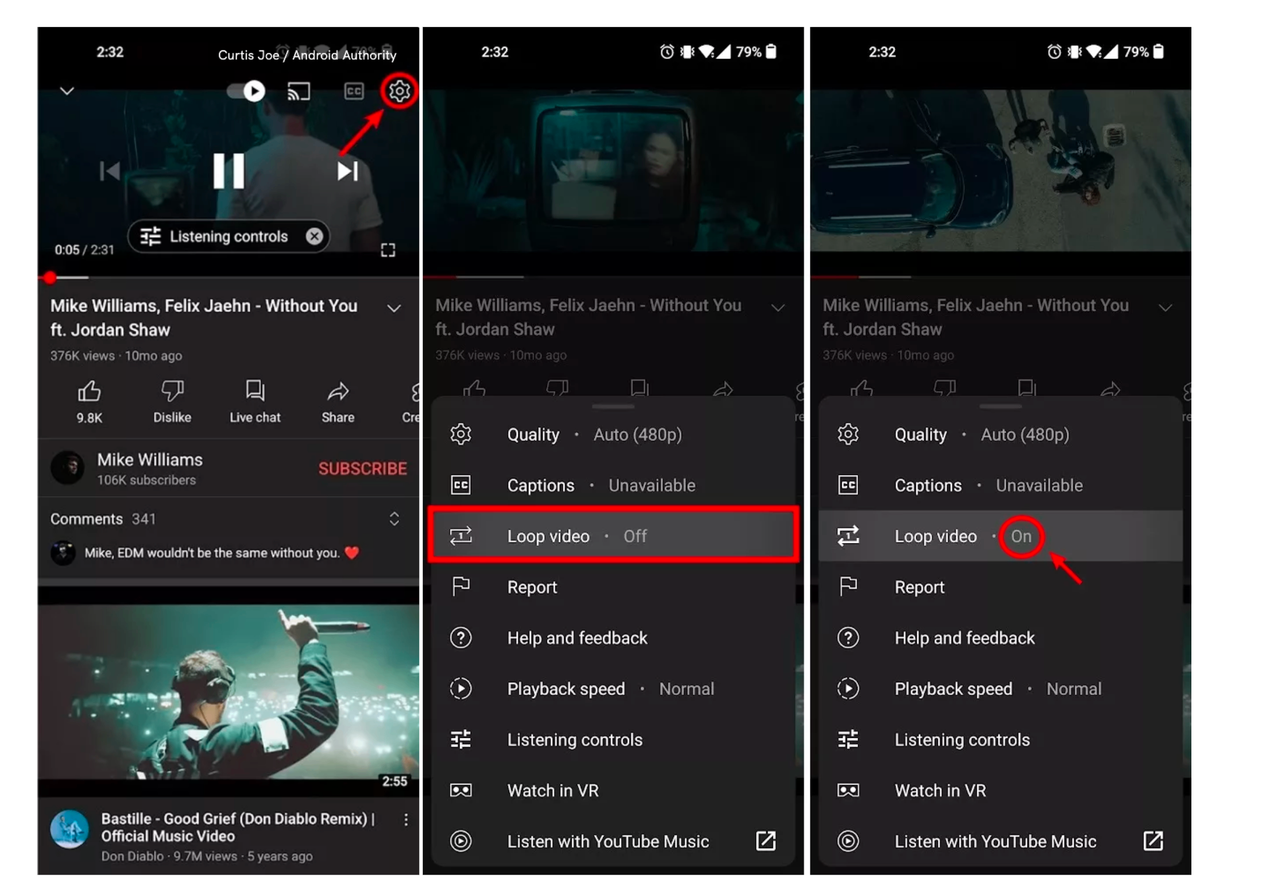Viewport: 1280px width, 886px height.
Task: Click the Help and feedback question mark icon
Action: click(460, 638)
